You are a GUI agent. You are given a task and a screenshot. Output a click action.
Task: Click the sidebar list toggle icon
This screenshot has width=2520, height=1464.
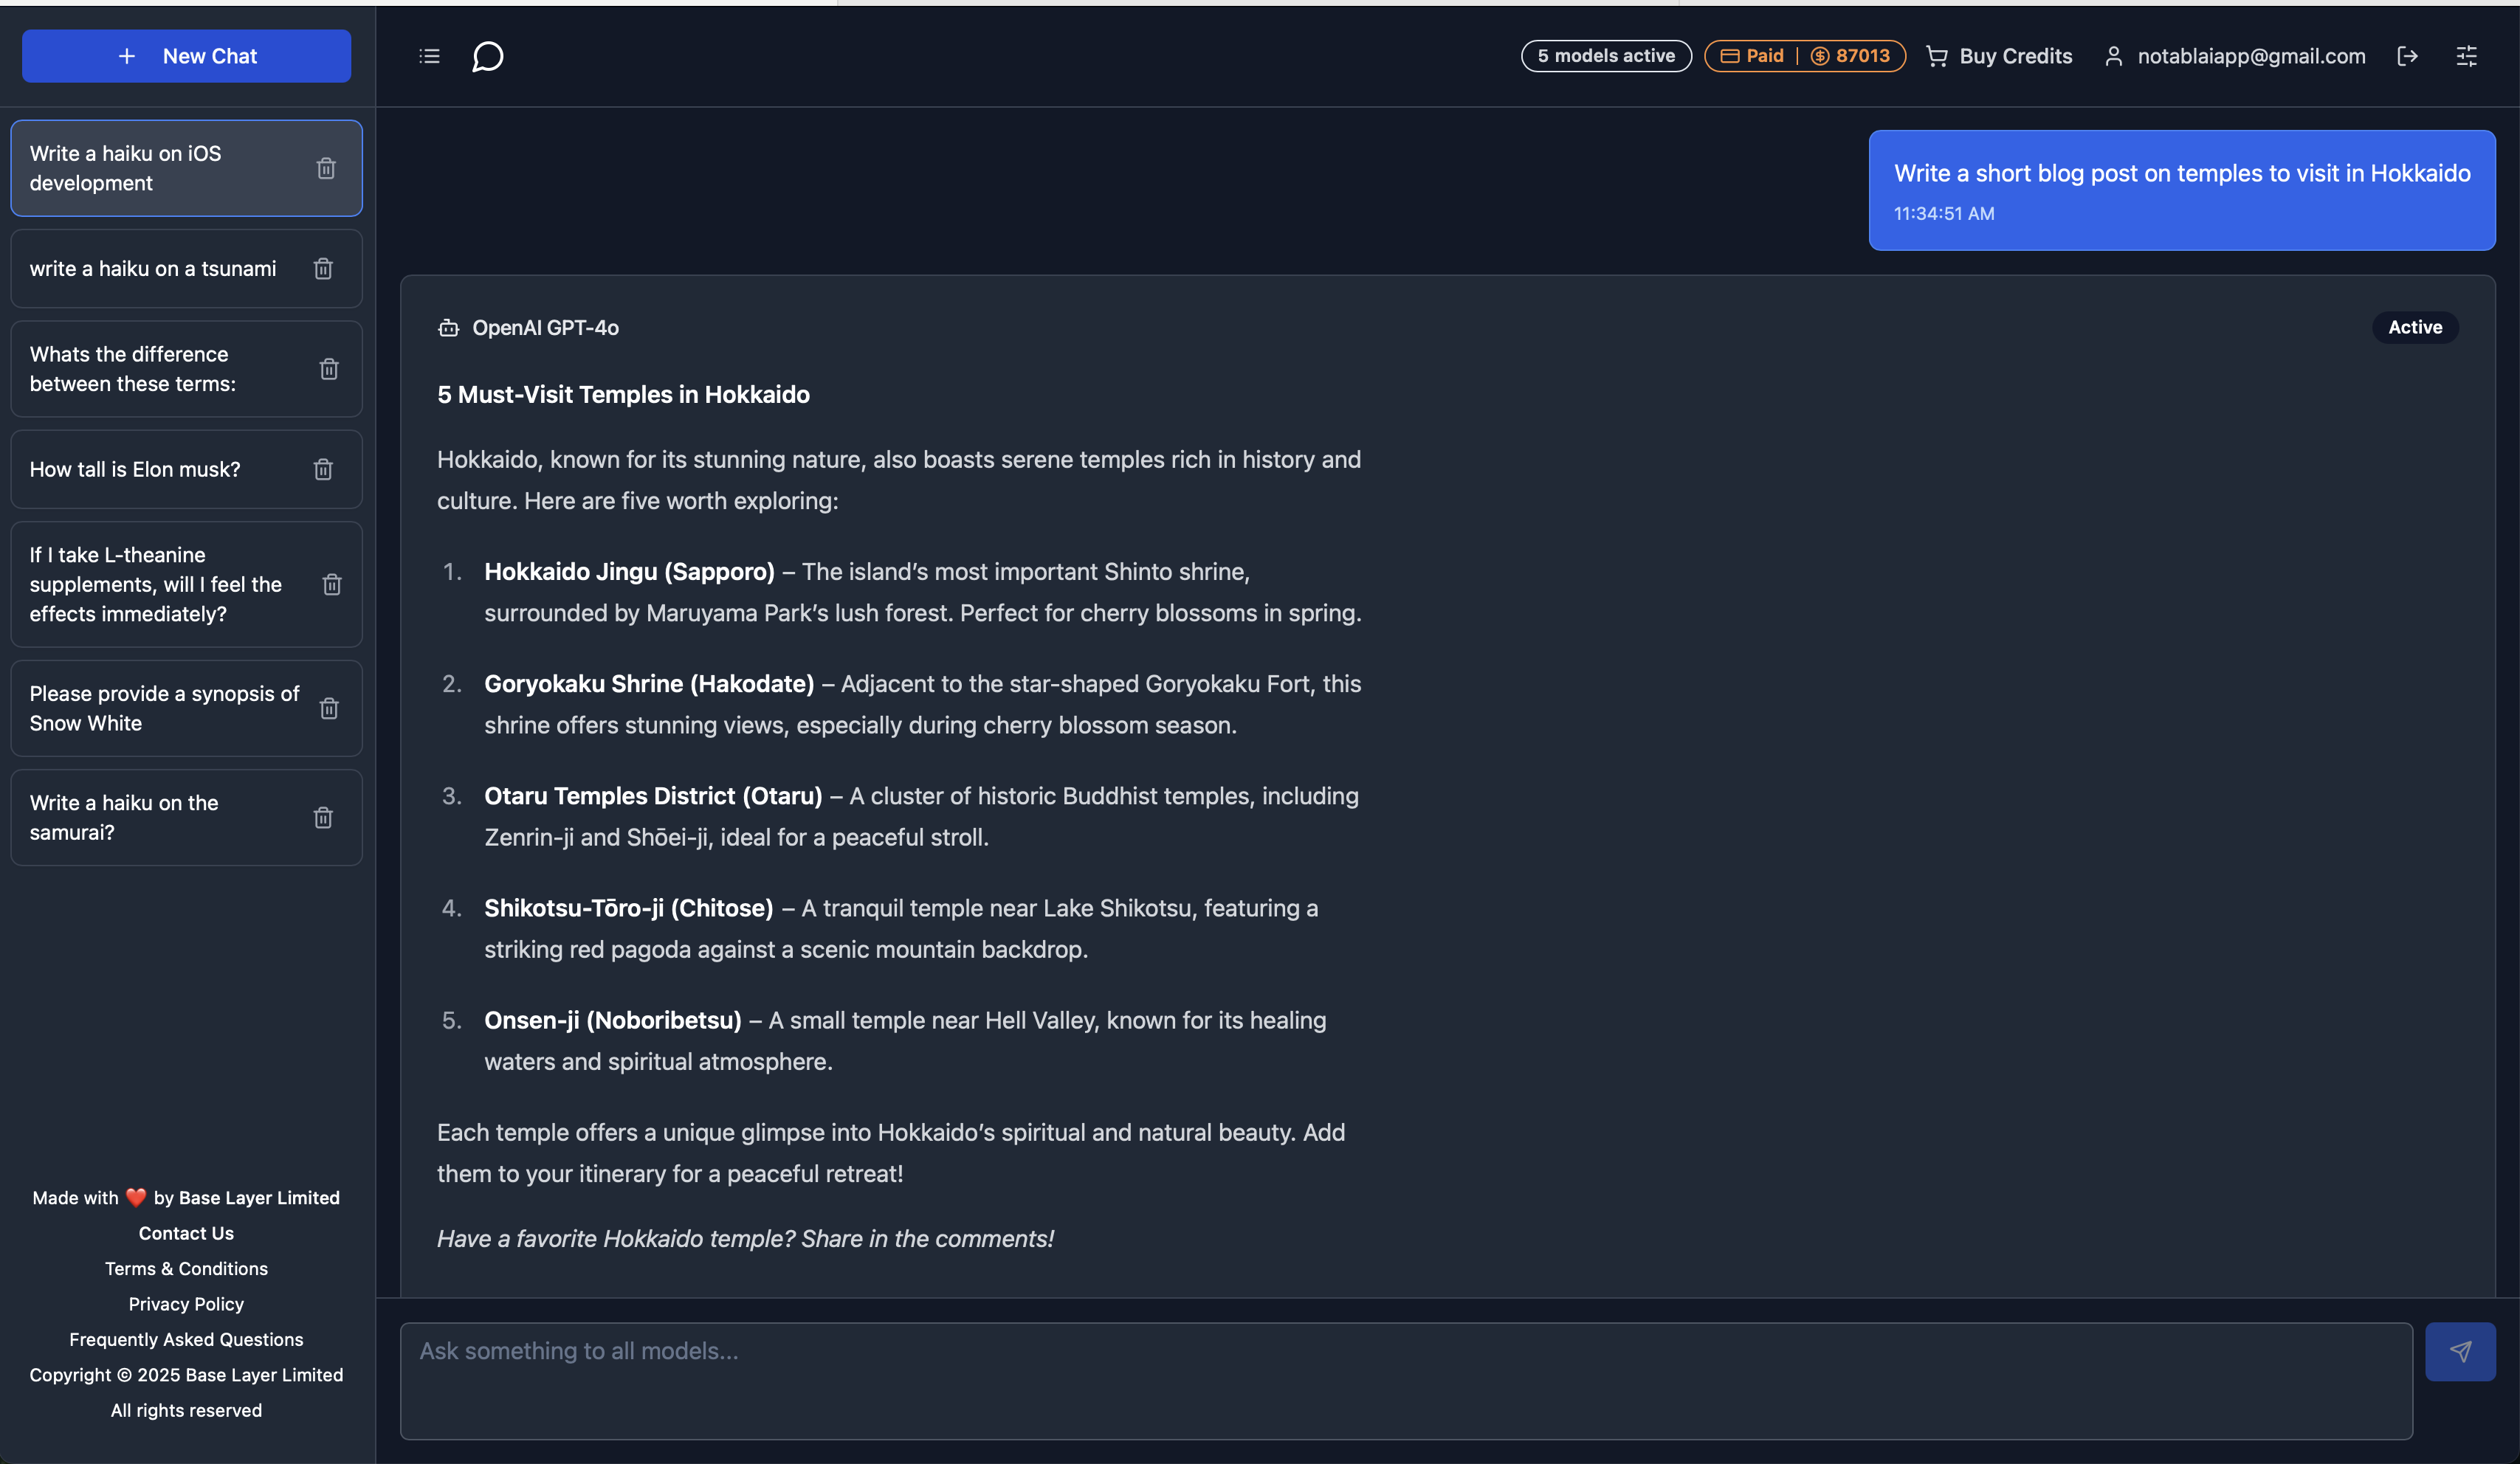(x=429, y=56)
